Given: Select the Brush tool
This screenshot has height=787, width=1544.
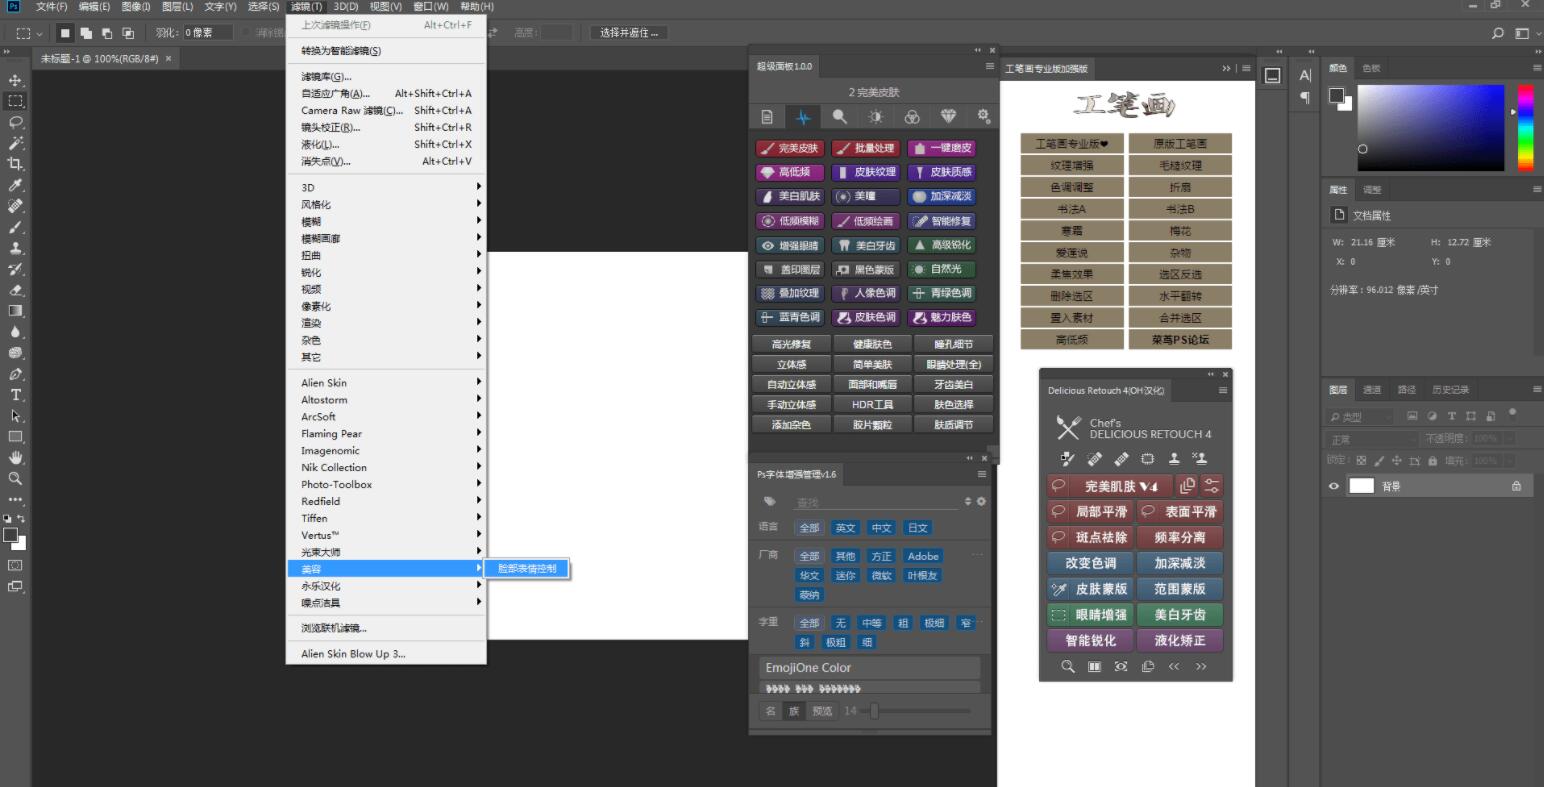Looking at the screenshot, I should [15, 227].
